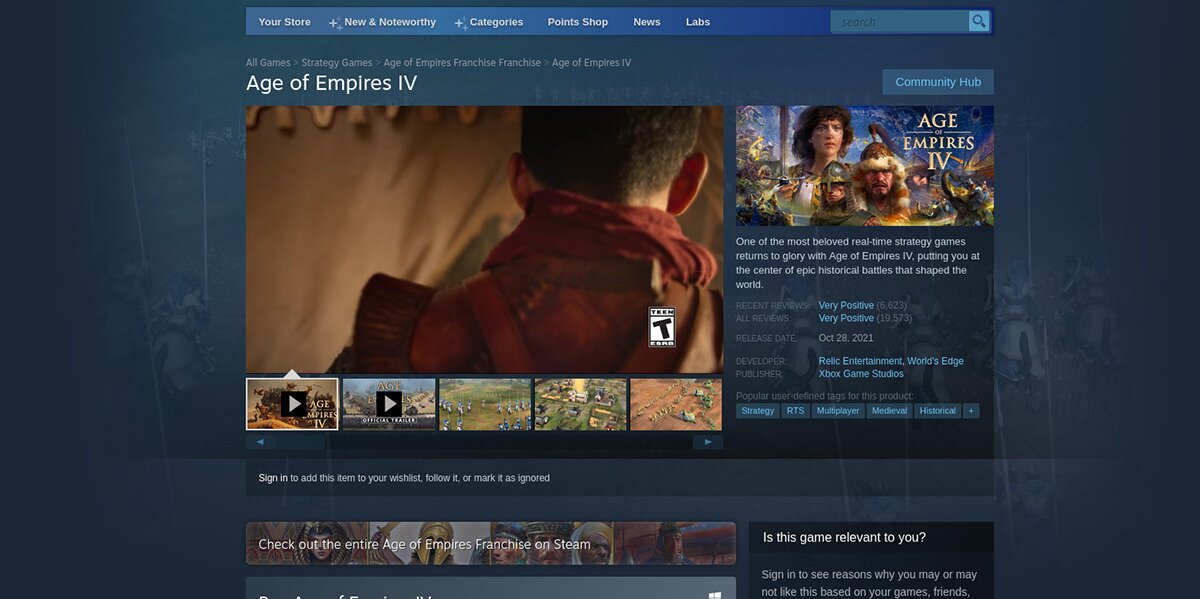This screenshot has width=1200, height=599.
Task: Select the village buildings screenshot thumbnail
Action: click(581, 404)
